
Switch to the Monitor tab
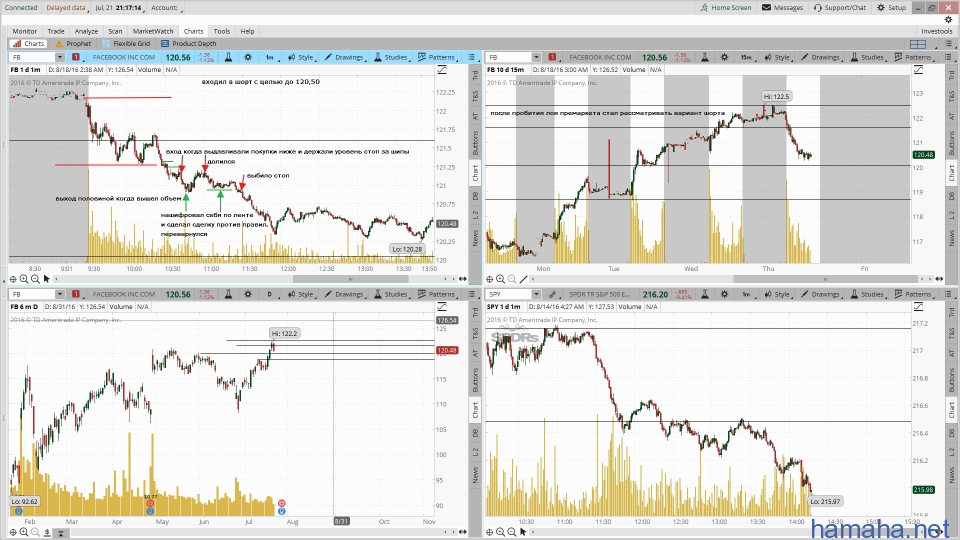coord(24,31)
